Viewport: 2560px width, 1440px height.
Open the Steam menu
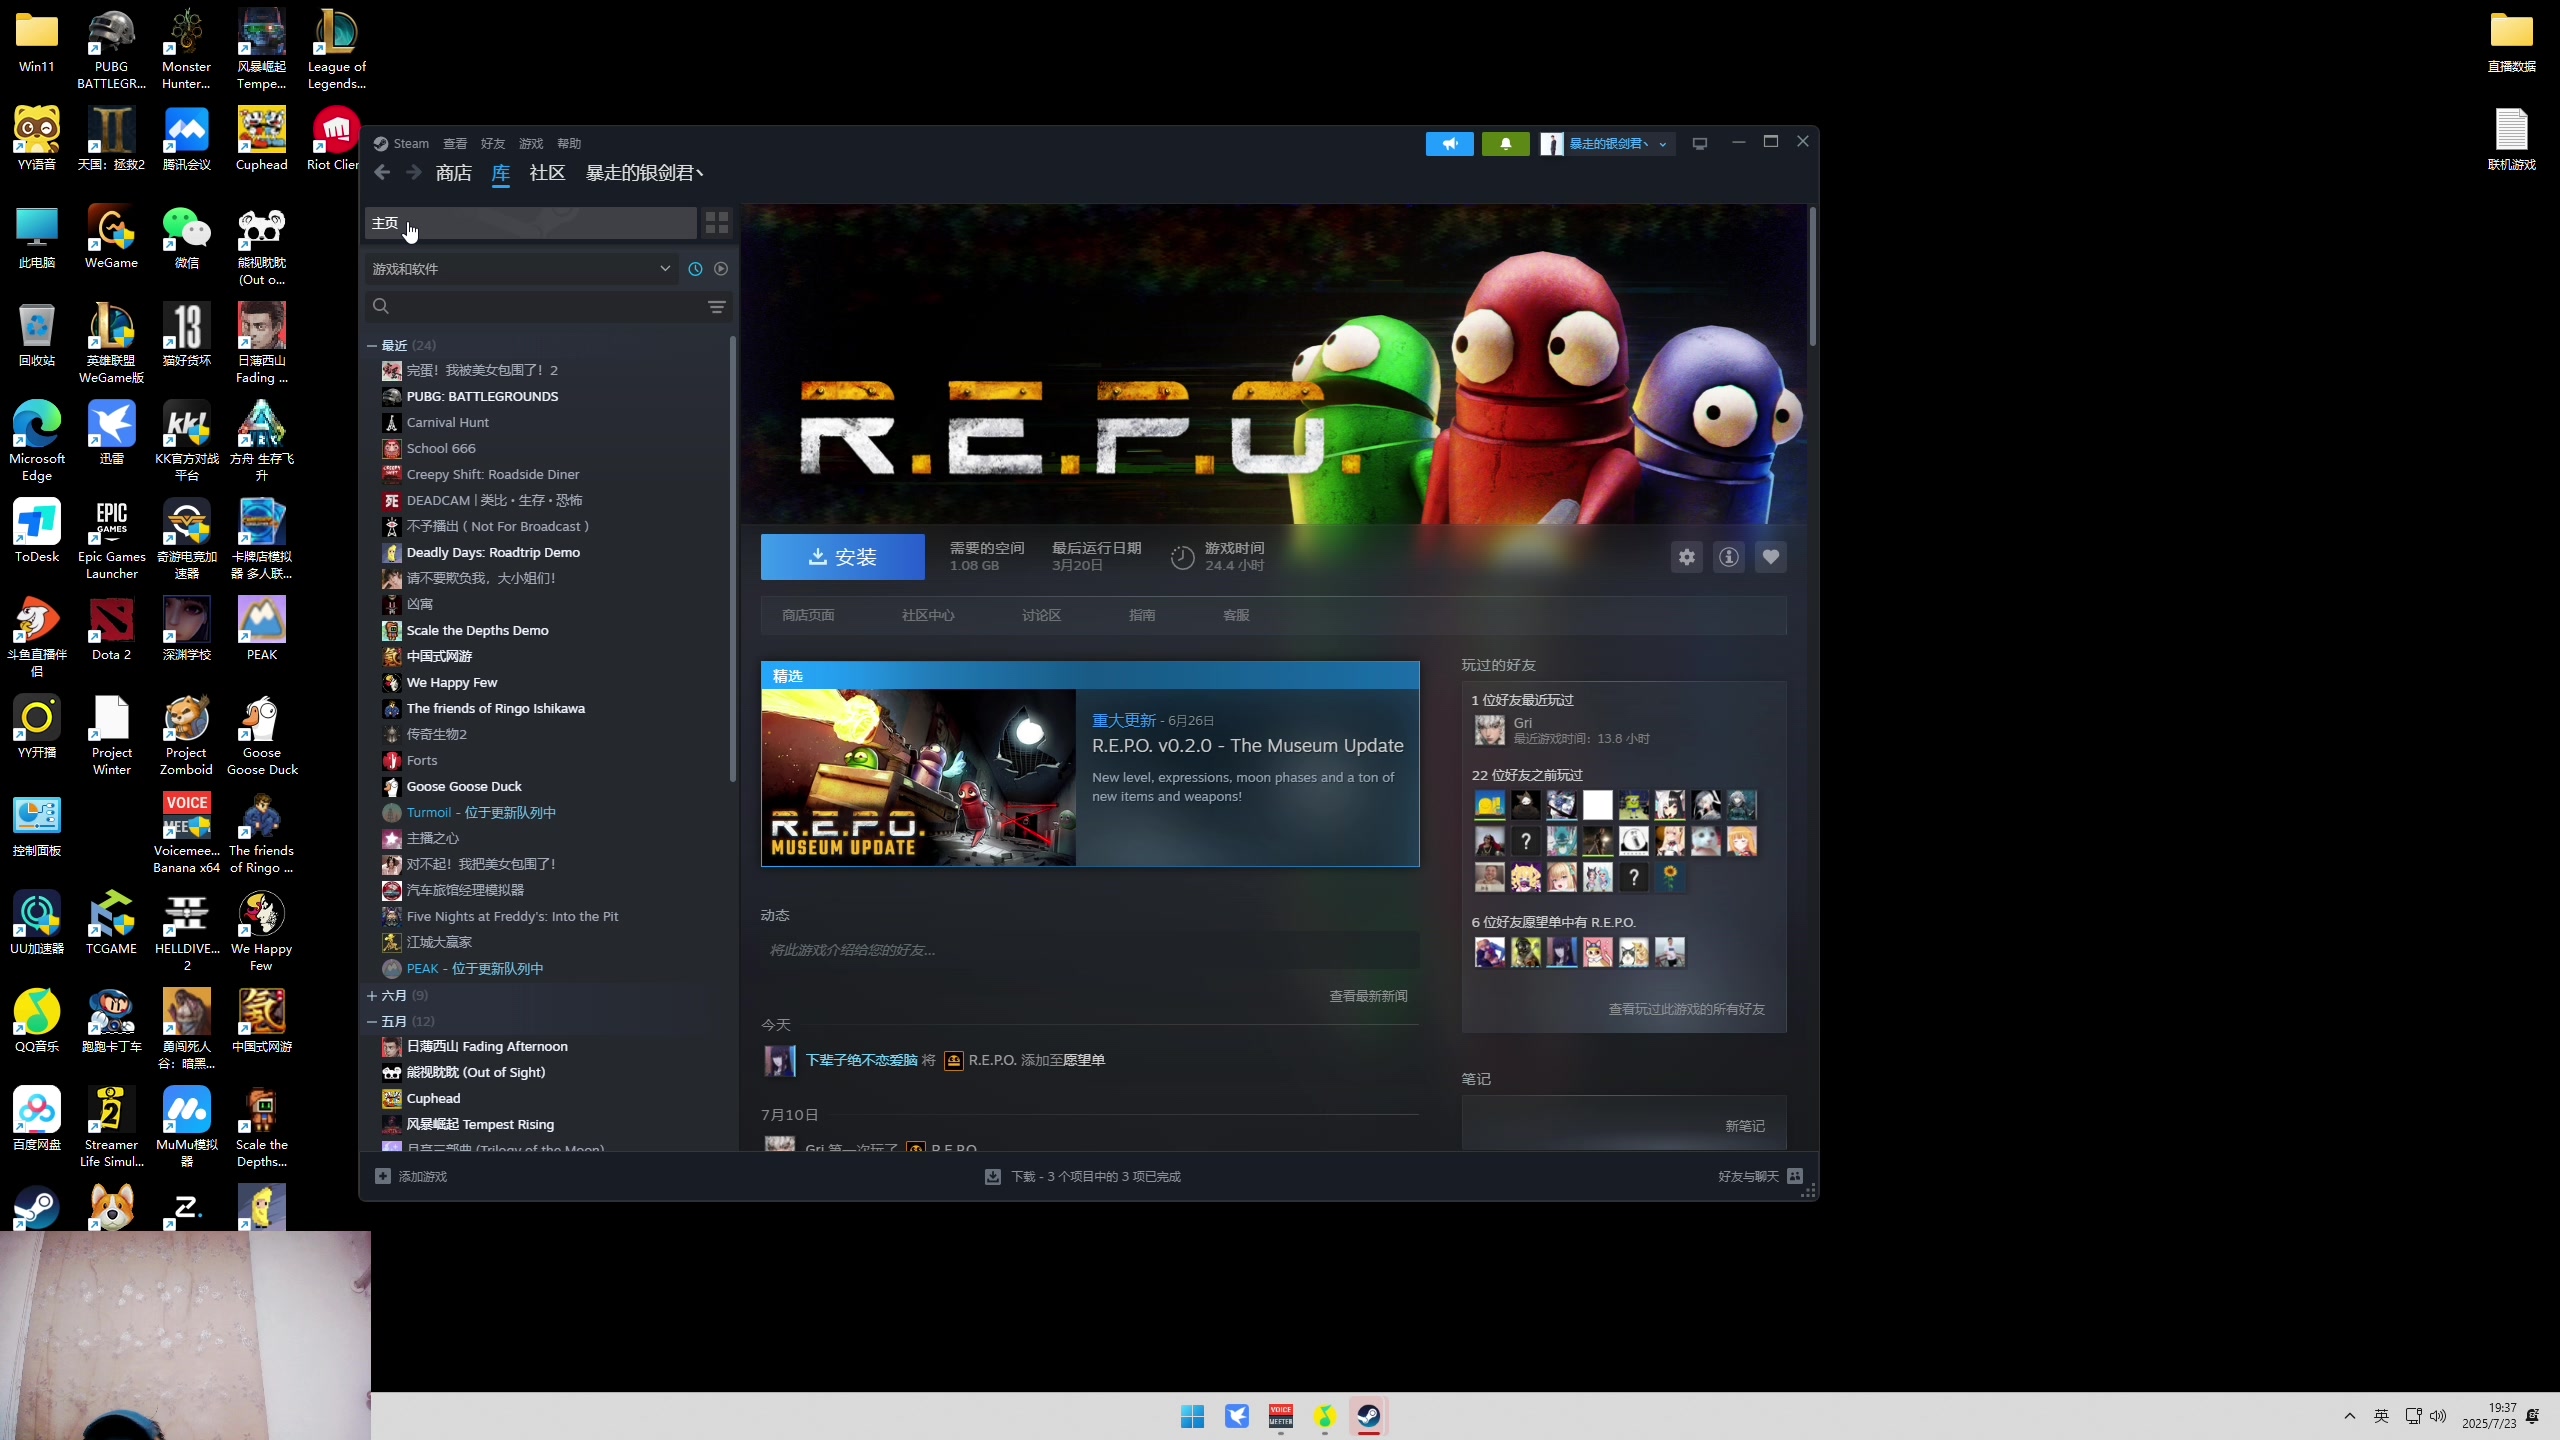point(410,144)
